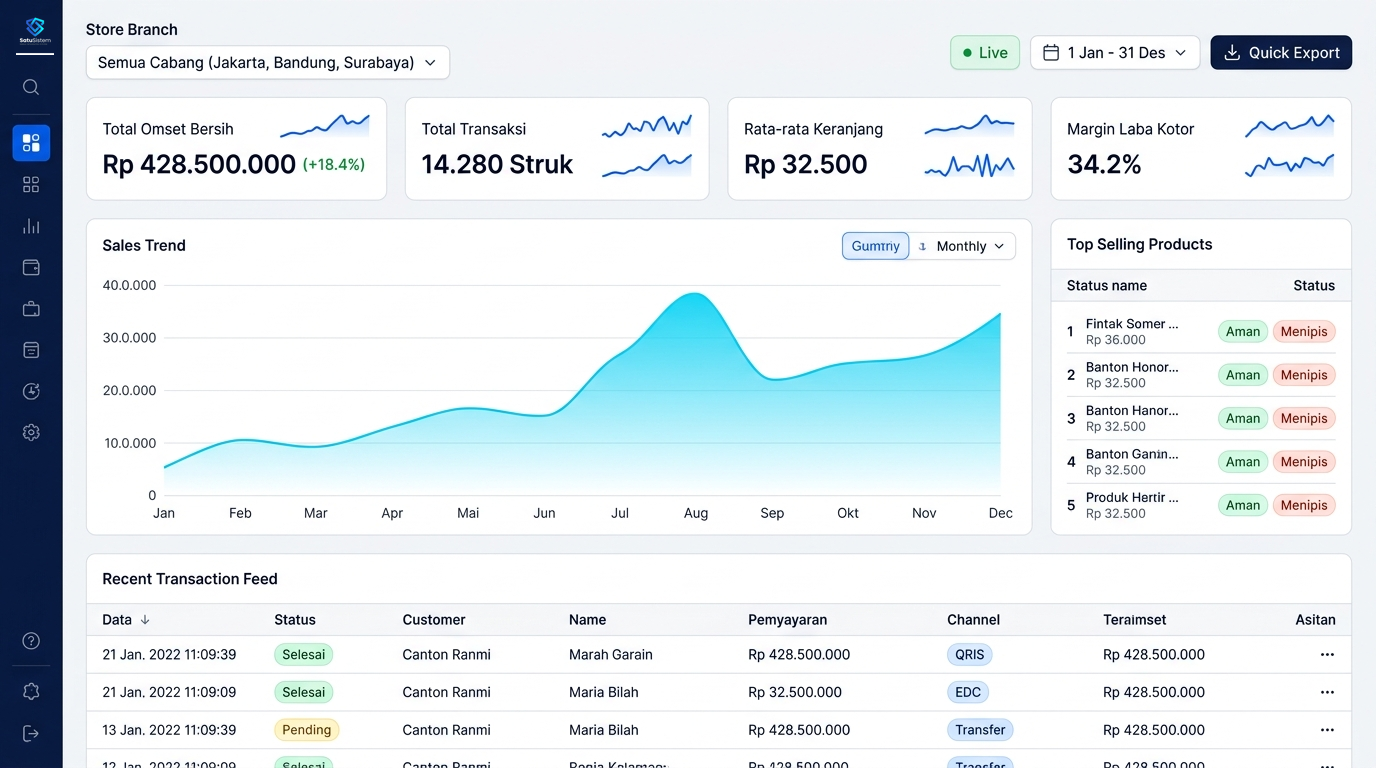Click the calendar icon in the date range
The width and height of the screenshot is (1376, 768).
(1051, 53)
